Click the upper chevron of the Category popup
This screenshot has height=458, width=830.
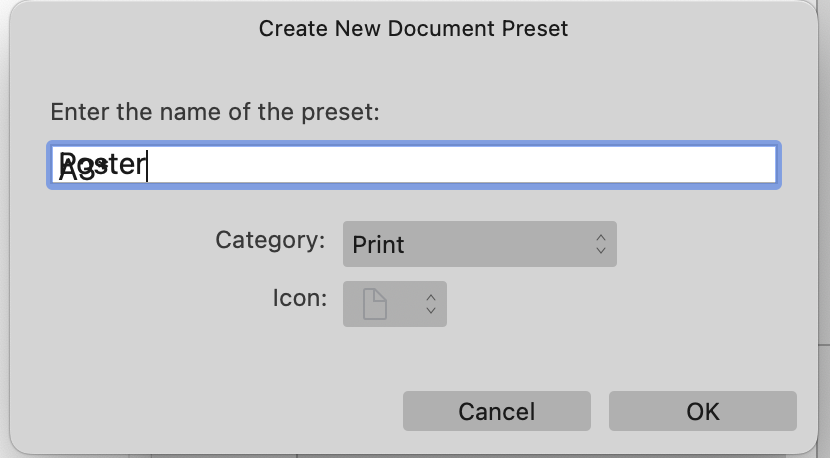tap(600, 238)
